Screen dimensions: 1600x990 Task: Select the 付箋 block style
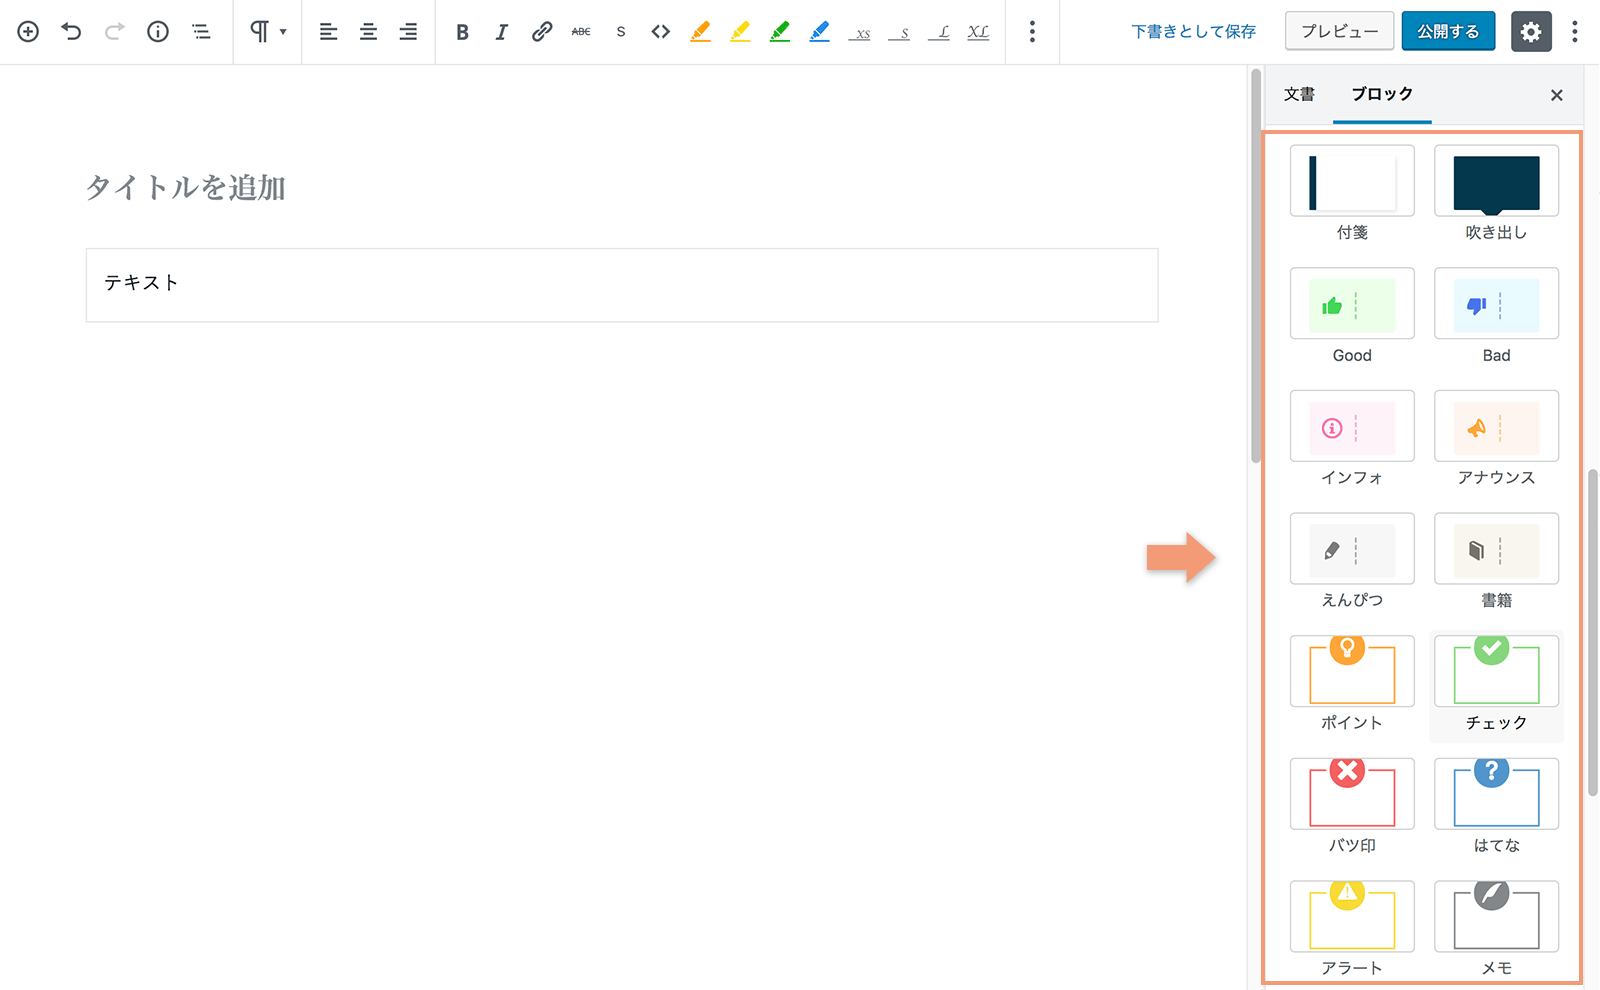1352,194
